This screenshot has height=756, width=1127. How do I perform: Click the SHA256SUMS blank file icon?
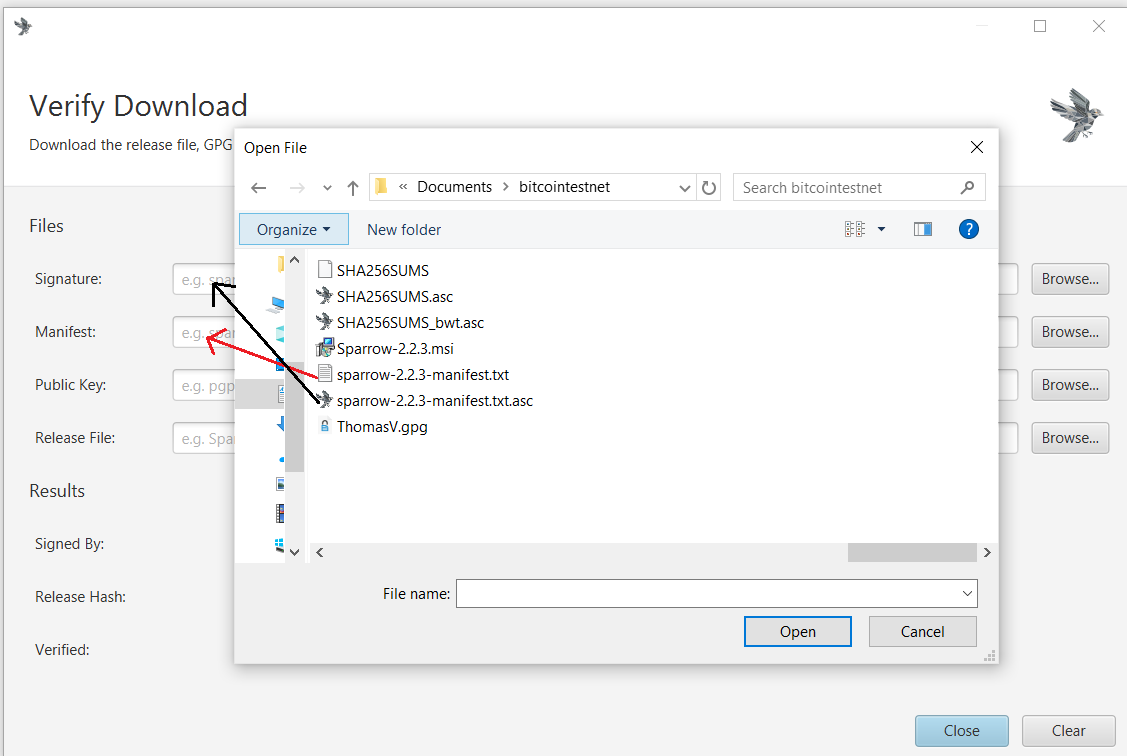click(325, 269)
